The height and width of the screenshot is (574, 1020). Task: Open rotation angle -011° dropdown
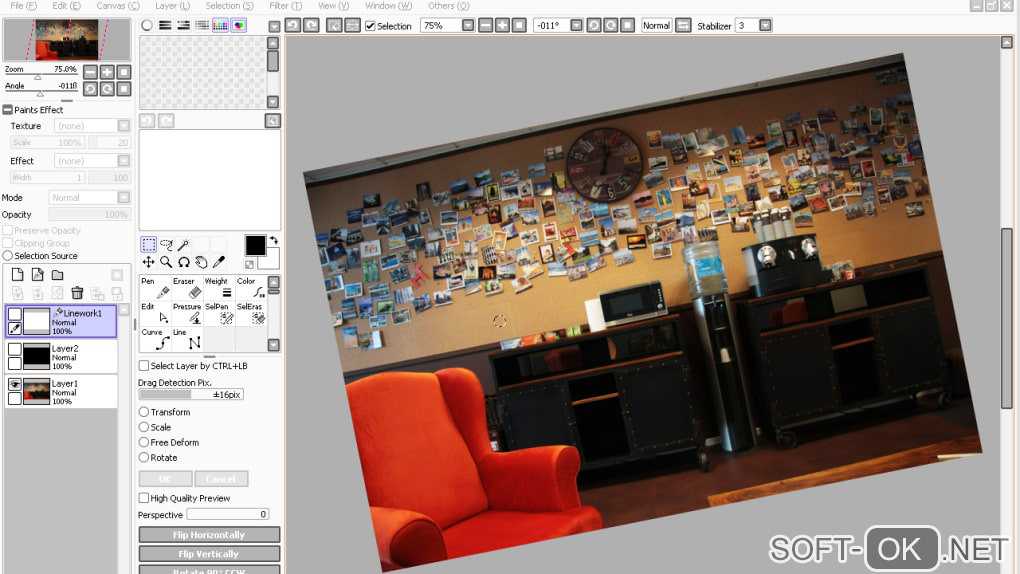click(x=576, y=25)
